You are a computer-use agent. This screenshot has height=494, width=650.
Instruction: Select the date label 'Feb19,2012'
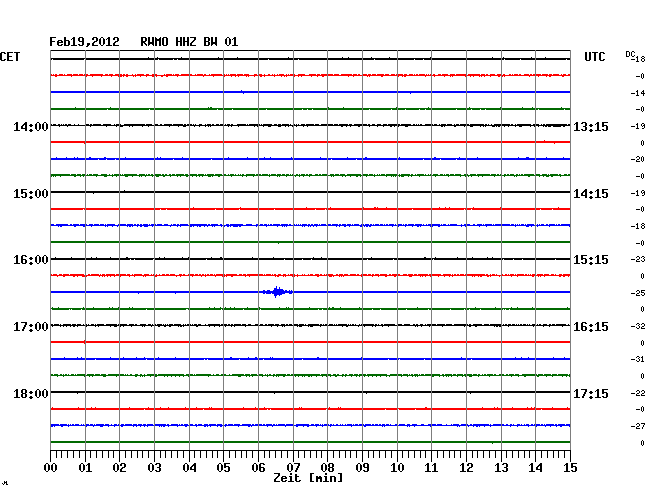[84, 42]
